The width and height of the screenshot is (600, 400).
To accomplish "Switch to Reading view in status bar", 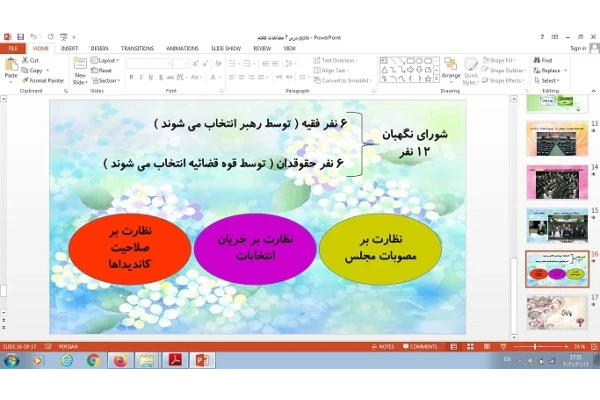I will [487, 346].
